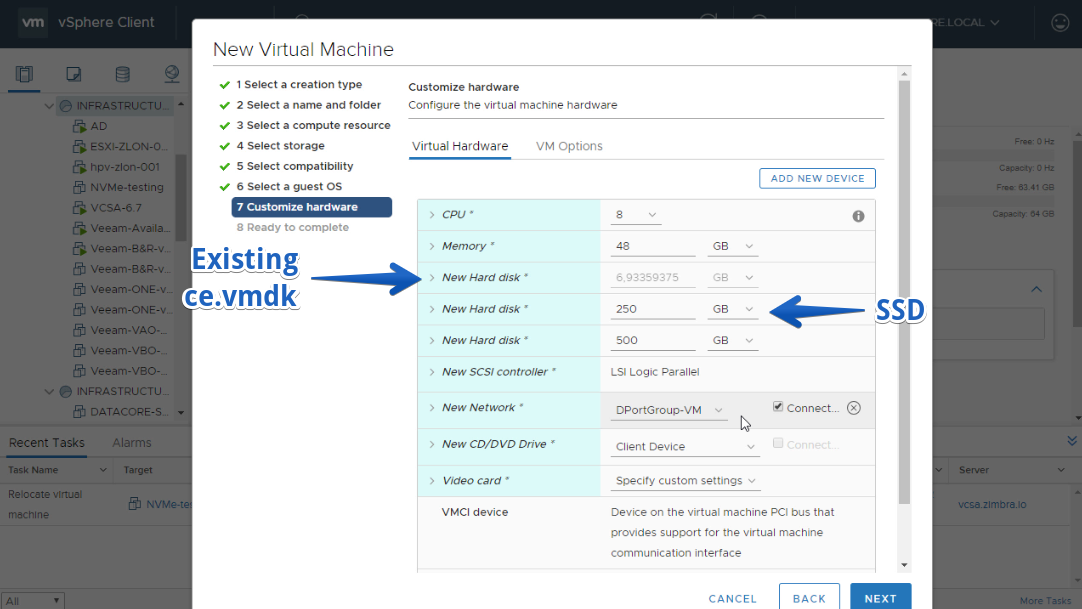Click the CPU info icon
This screenshot has width=1082, height=609.
tap(858, 217)
